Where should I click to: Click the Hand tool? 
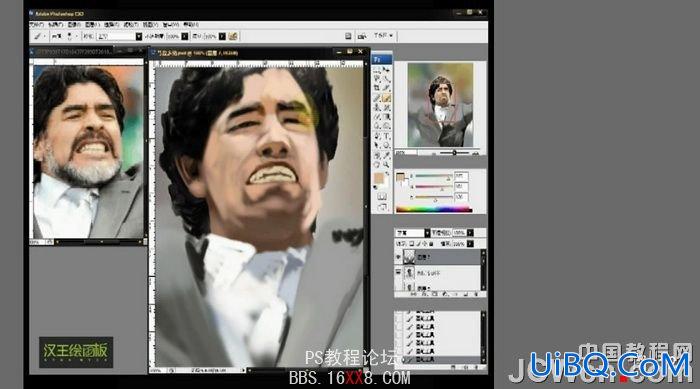pyautogui.click(x=378, y=164)
